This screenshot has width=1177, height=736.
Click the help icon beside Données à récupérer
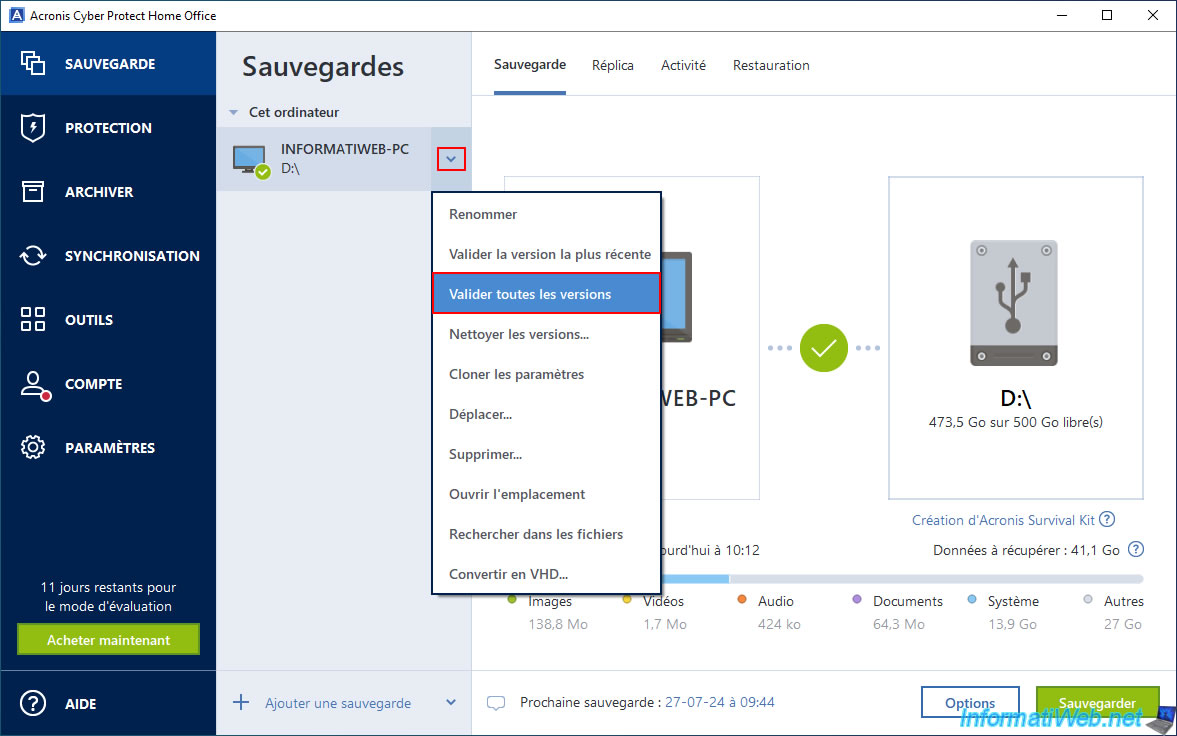point(1135,550)
